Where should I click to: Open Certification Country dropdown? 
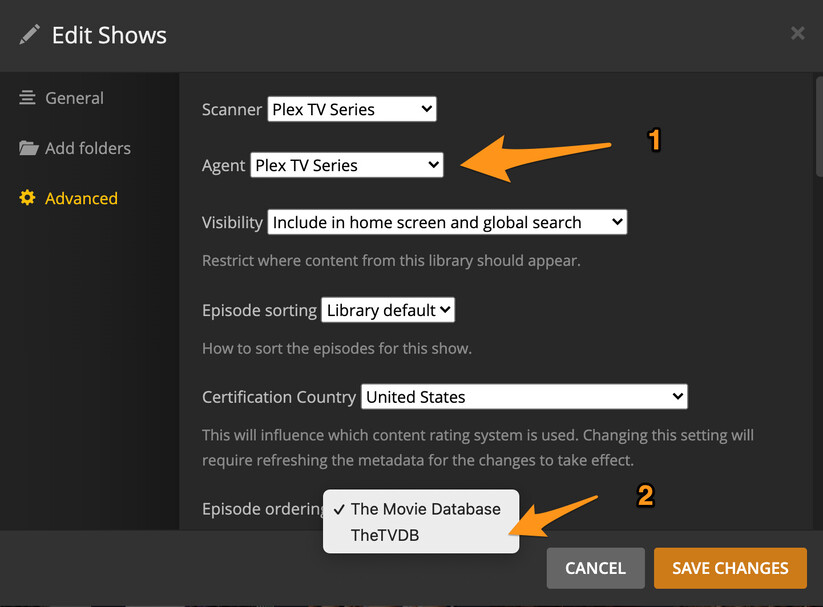click(524, 396)
